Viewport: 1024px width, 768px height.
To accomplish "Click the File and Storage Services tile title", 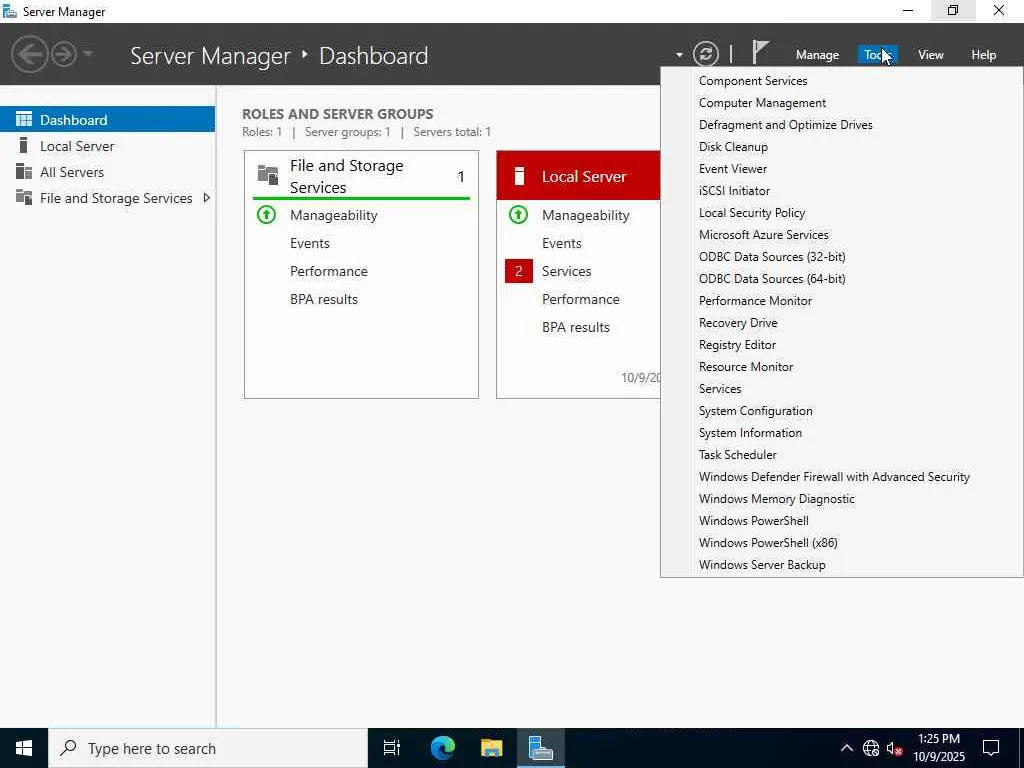I will (x=346, y=176).
